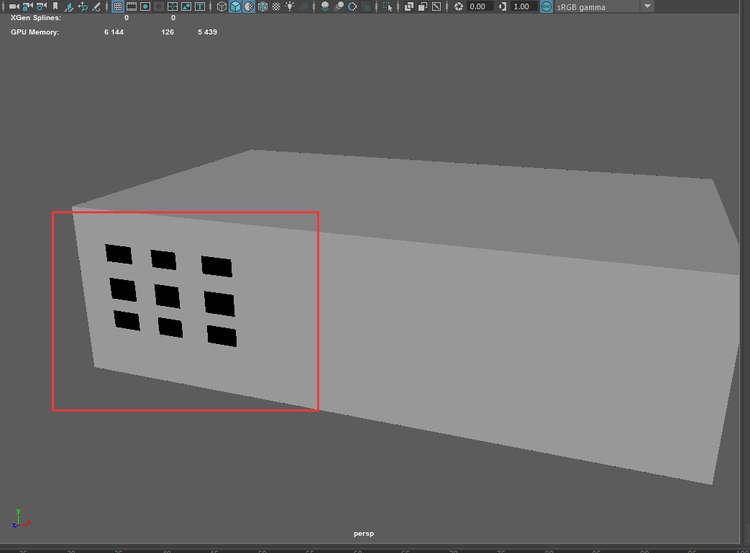The height and width of the screenshot is (553, 750).
Task: Toggle the View Transform color management button
Action: [546, 6]
